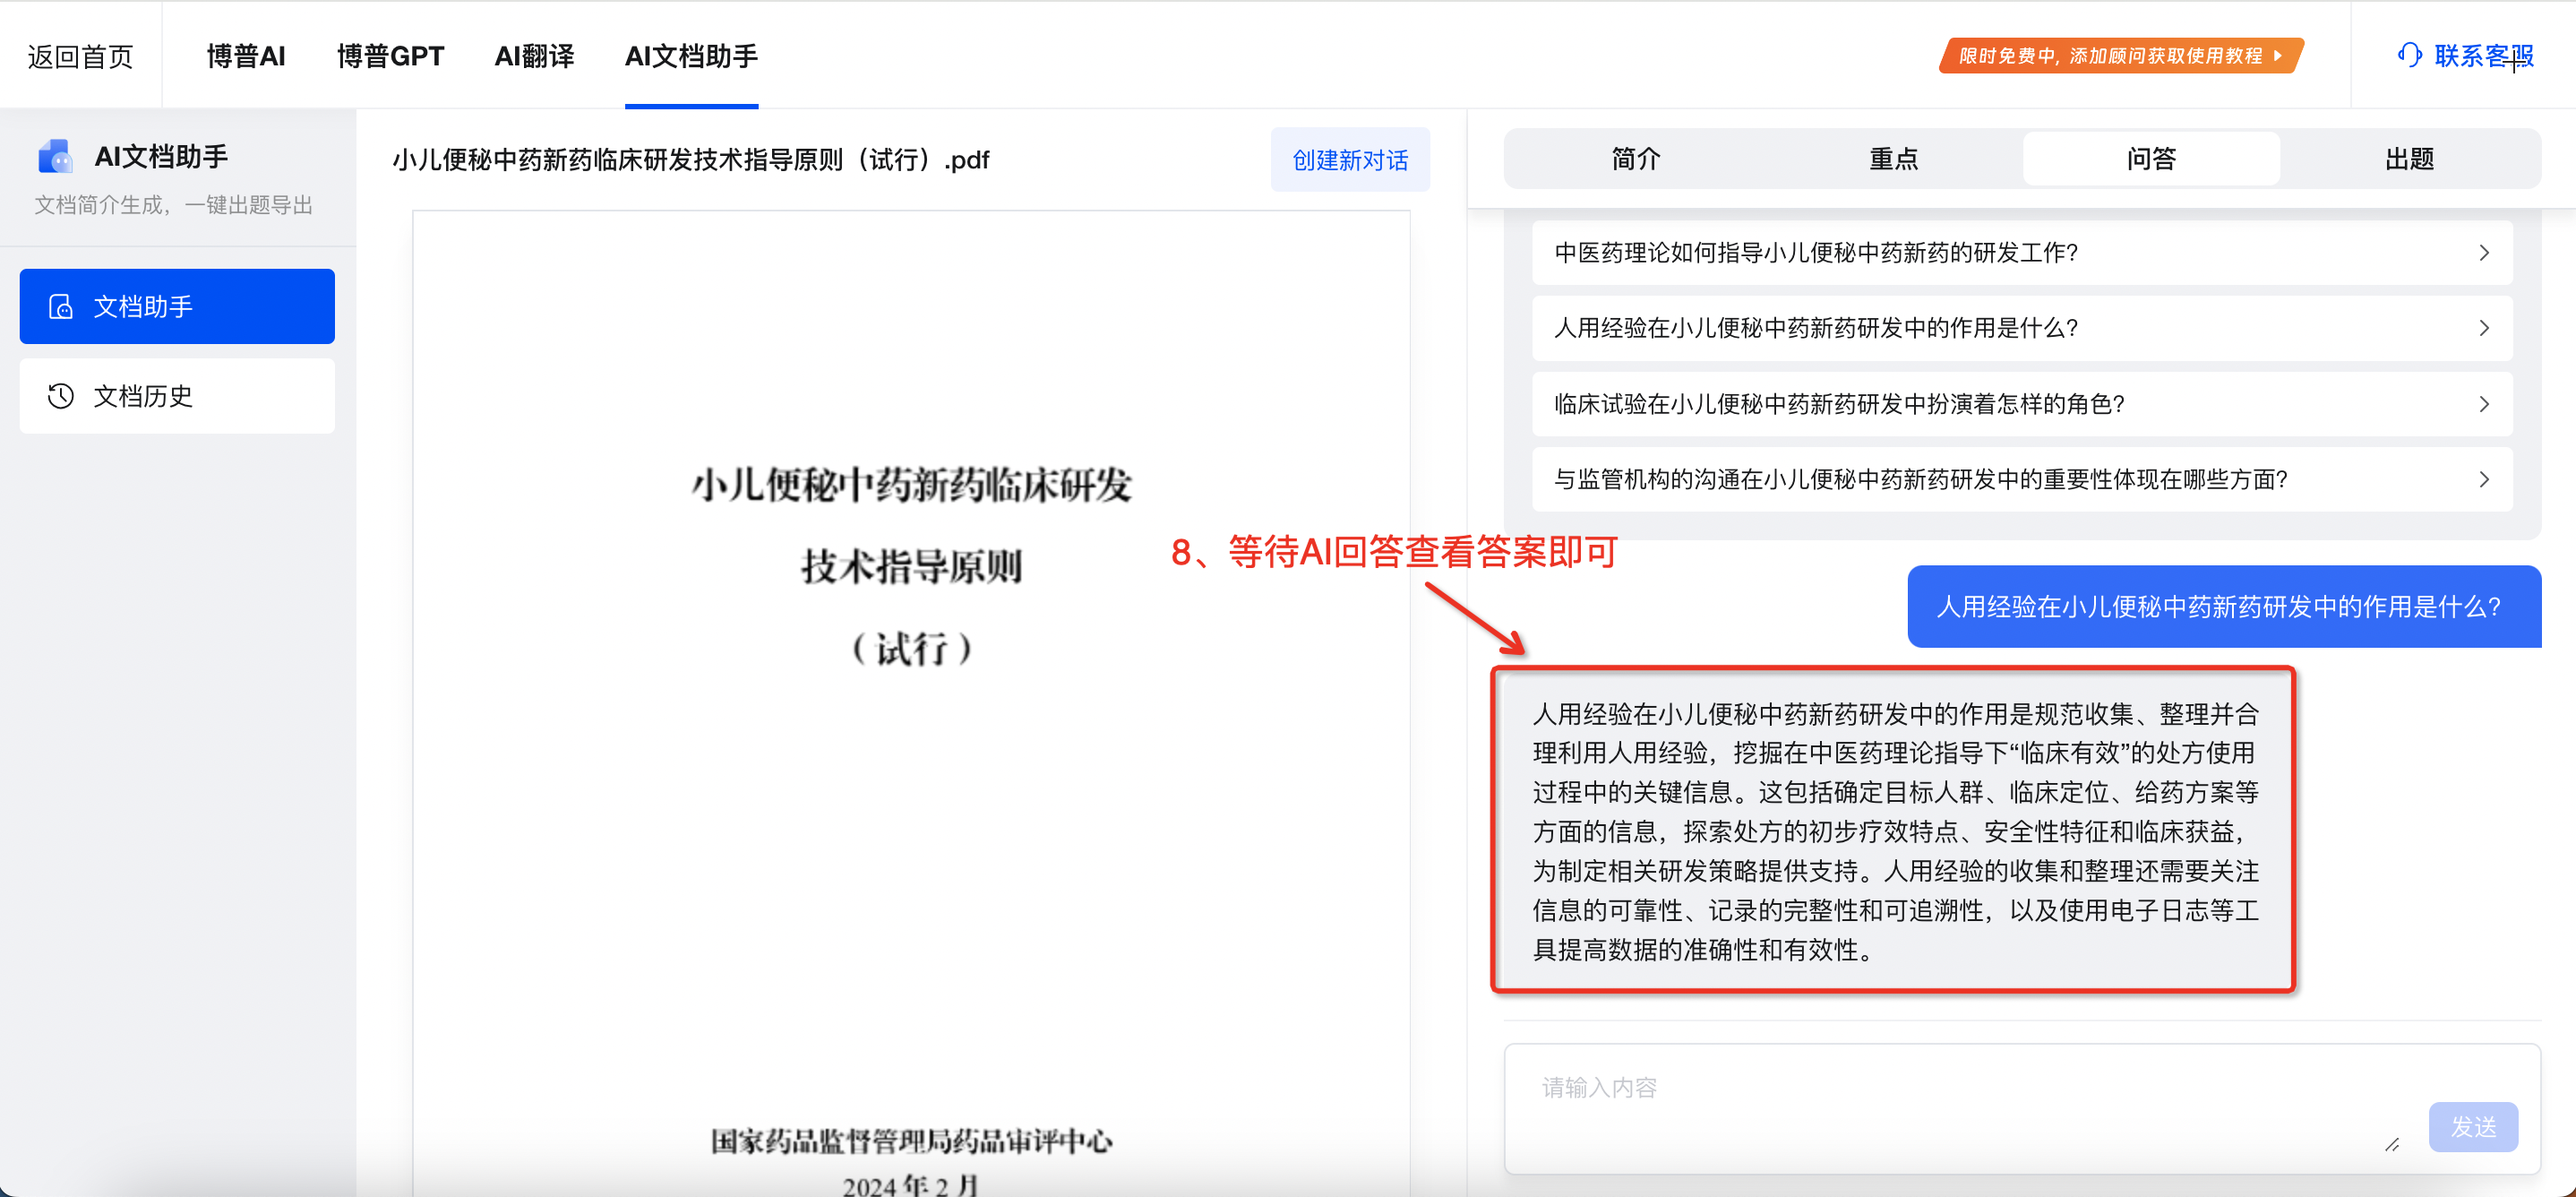
Task: Open the 博普AI tab
Action: point(246,56)
